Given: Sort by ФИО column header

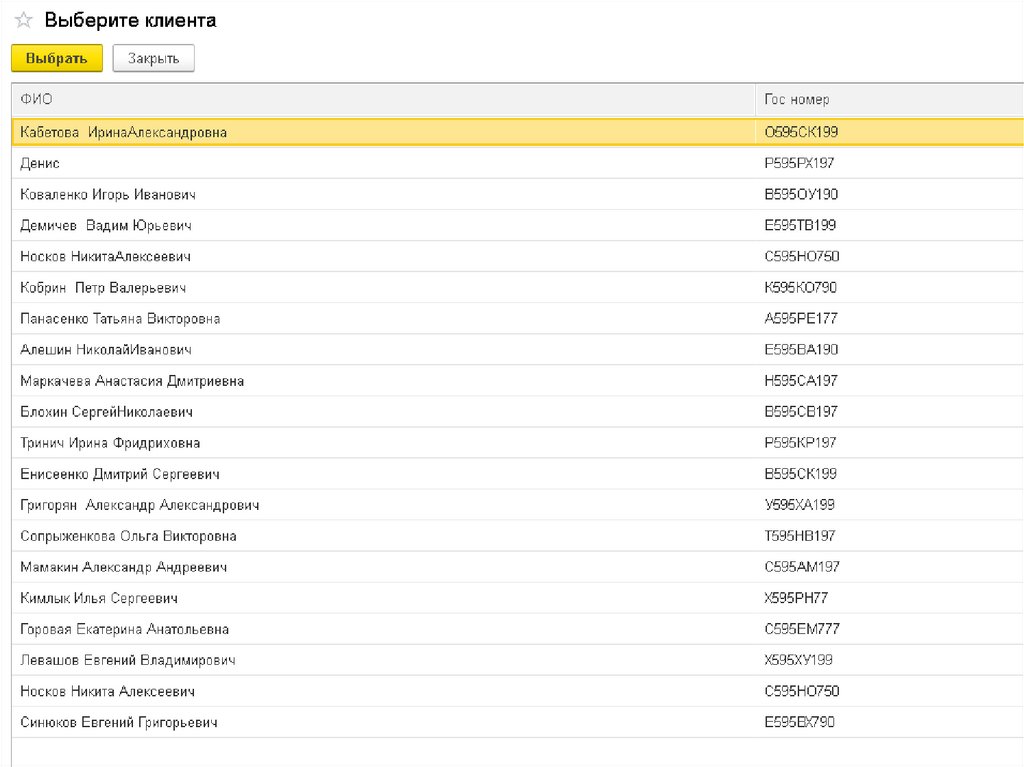Looking at the screenshot, I should (37, 100).
